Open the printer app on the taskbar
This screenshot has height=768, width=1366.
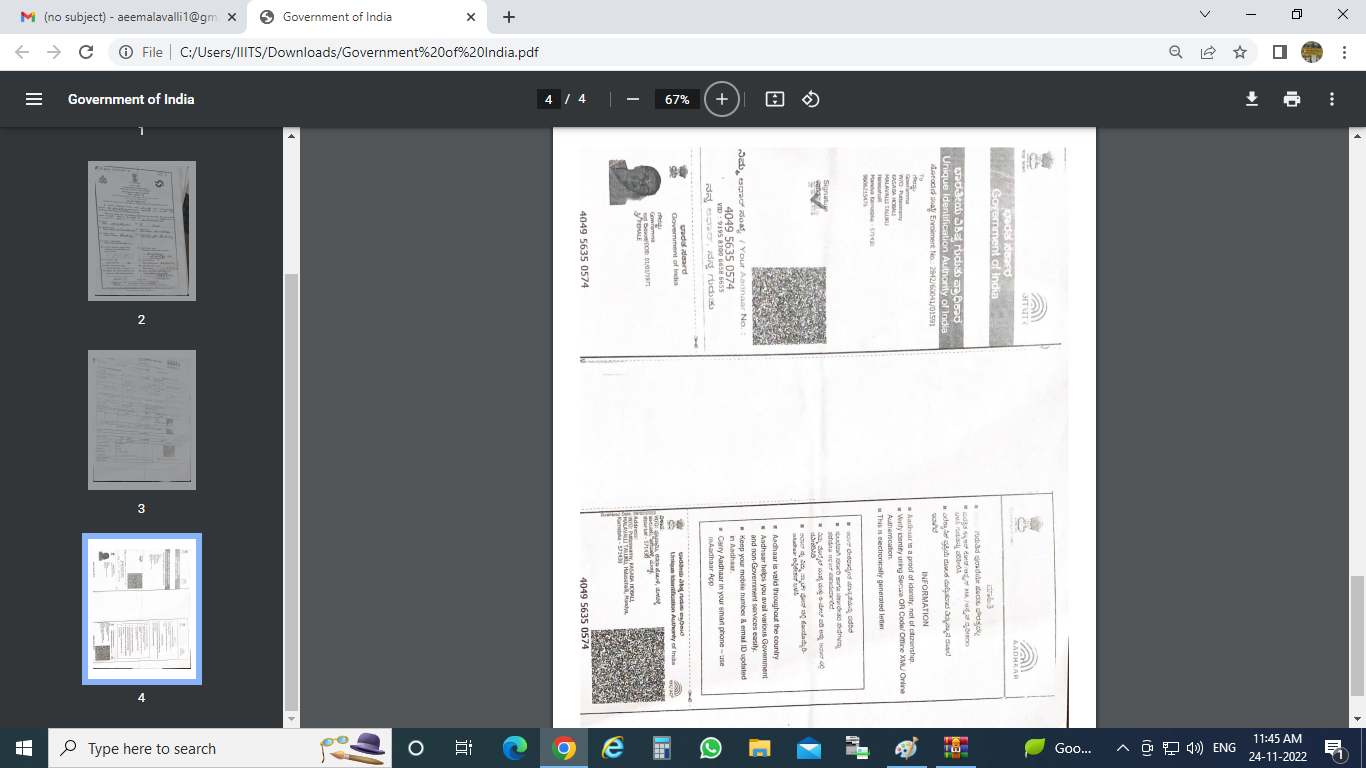[857, 748]
